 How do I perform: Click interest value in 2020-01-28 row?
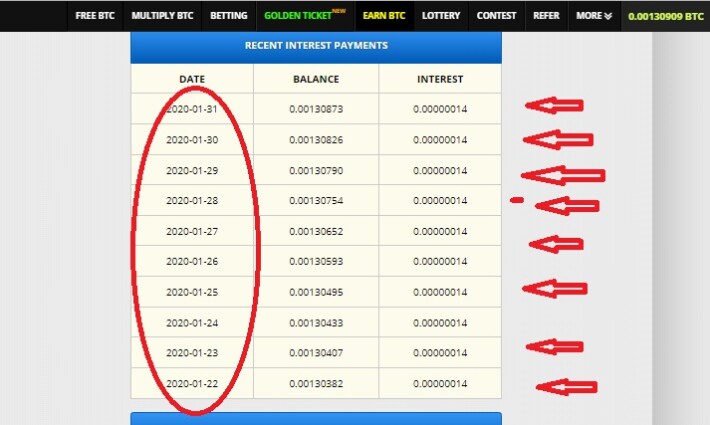pos(440,201)
